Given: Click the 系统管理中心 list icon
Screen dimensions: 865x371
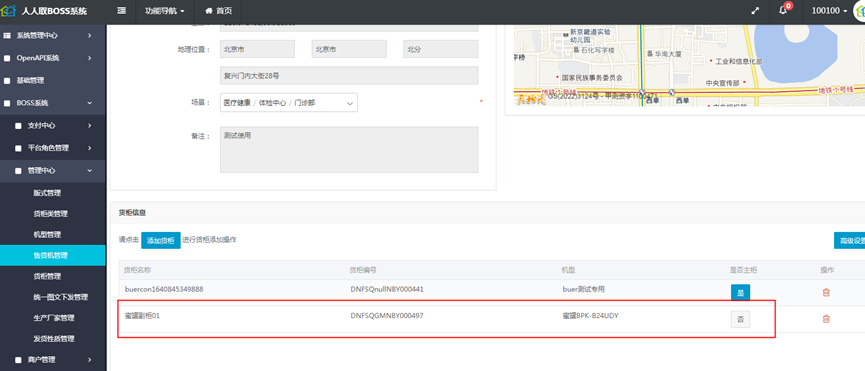Looking at the screenshot, I should pyautogui.click(x=7, y=35).
